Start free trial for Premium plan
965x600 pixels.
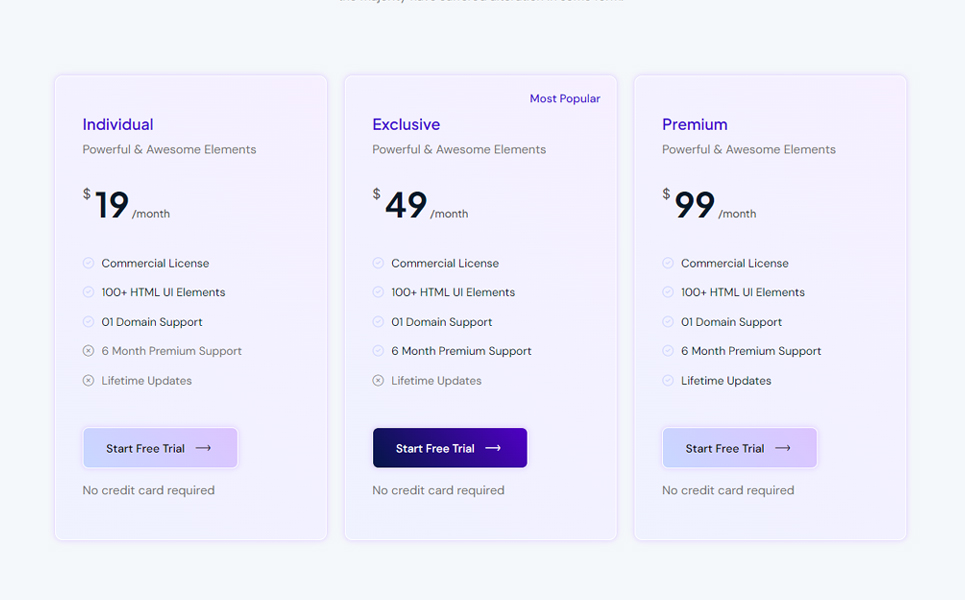pos(740,448)
